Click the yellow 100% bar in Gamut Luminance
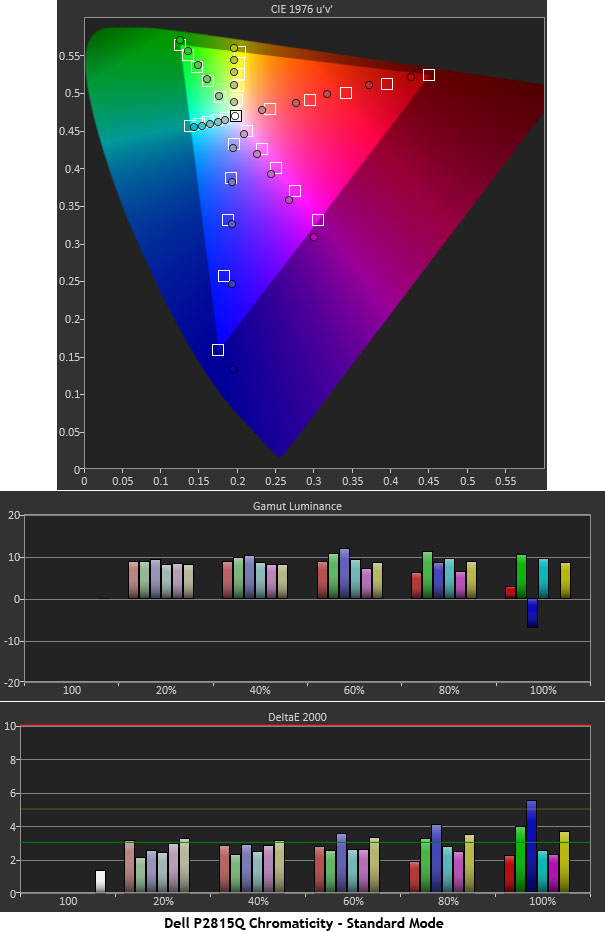 pos(565,580)
